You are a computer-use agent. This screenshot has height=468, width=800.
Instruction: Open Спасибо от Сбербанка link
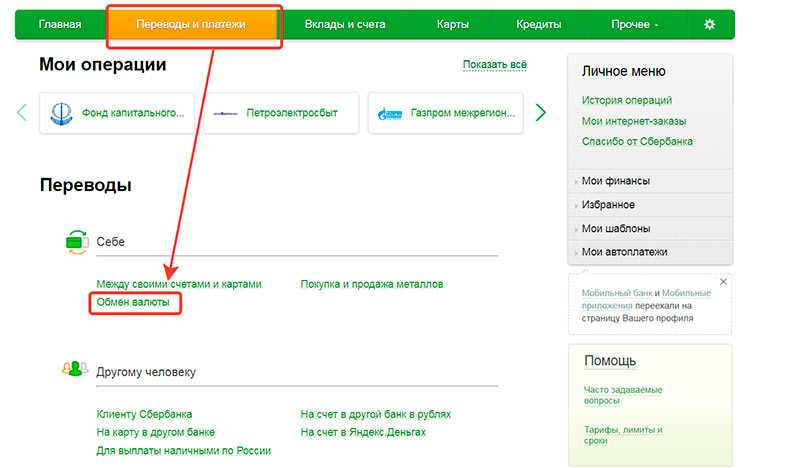(x=637, y=141)
